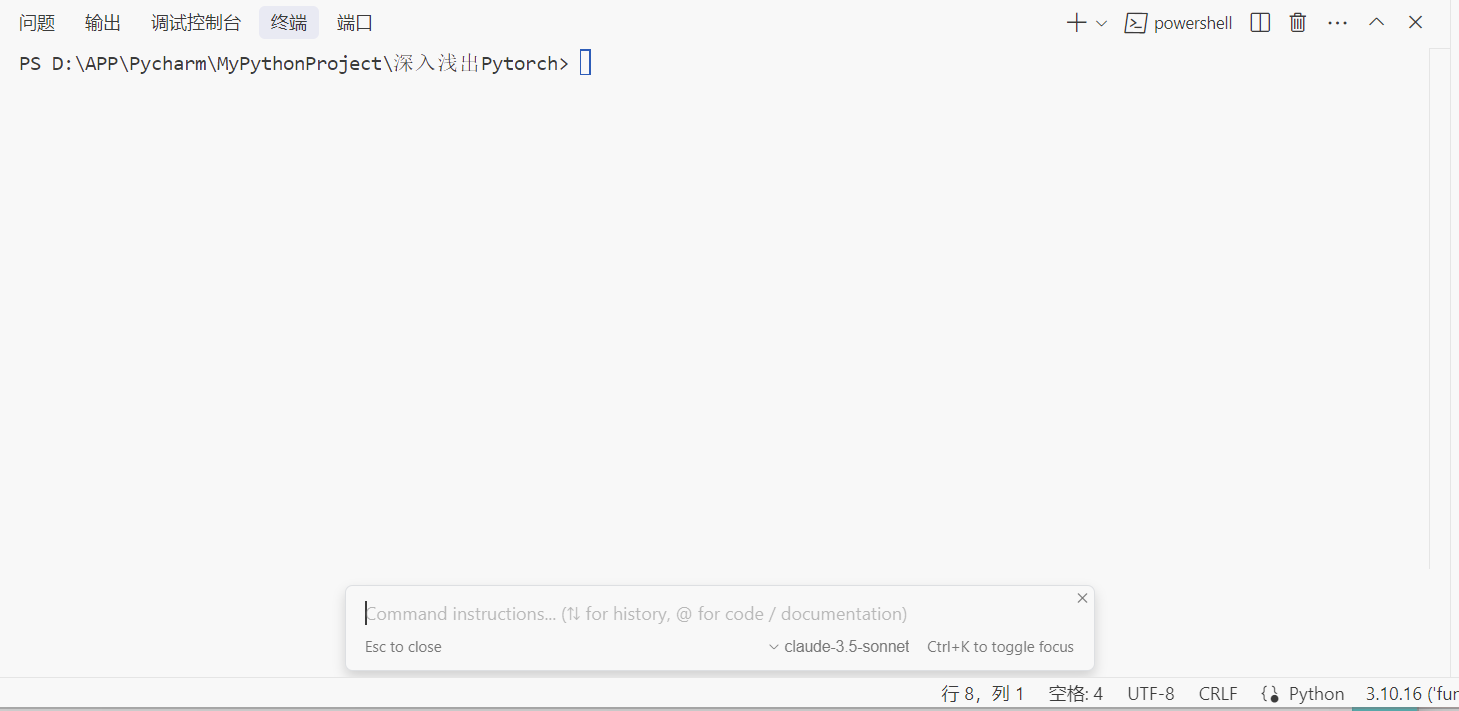Focus the terminal prompt cursor line

[586, 63]
